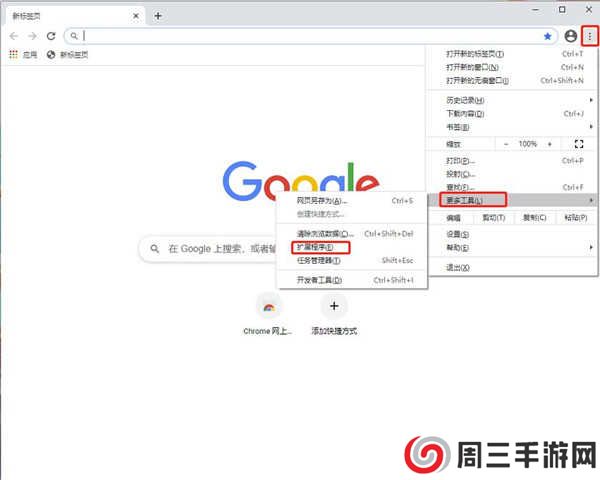Click 添加快捷方式 add shortcut button
Image resolution: width=600 pixels, height=480 pixels.
point(334,306)
